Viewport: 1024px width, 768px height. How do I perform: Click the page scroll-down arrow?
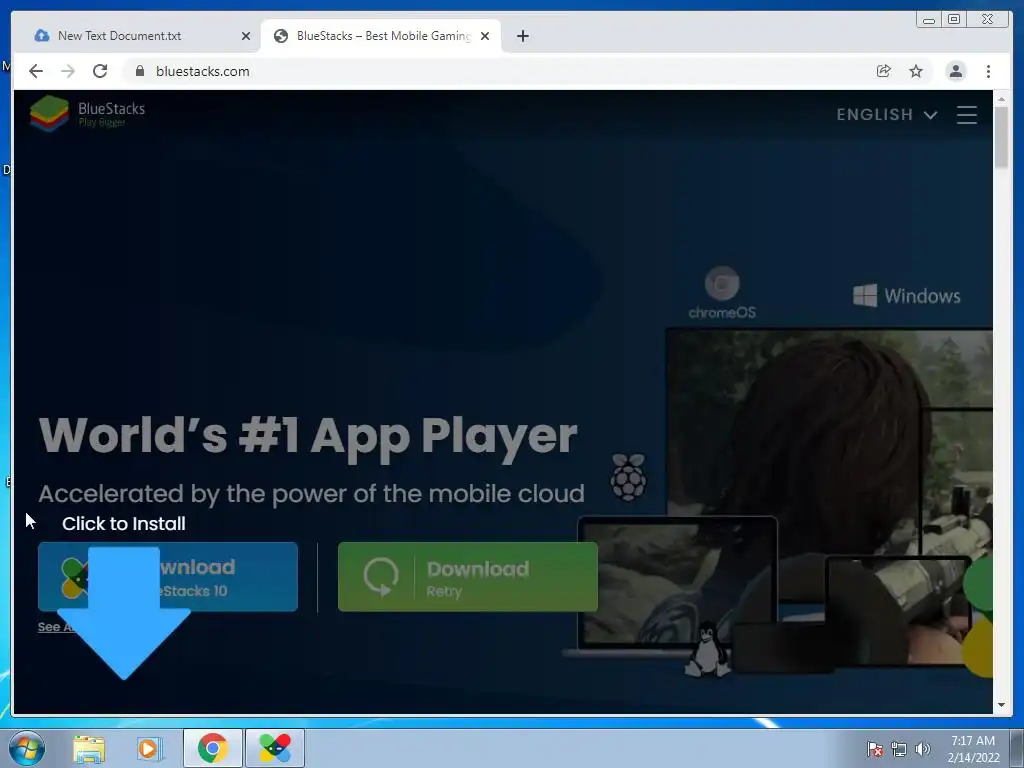click(1001, 705)
